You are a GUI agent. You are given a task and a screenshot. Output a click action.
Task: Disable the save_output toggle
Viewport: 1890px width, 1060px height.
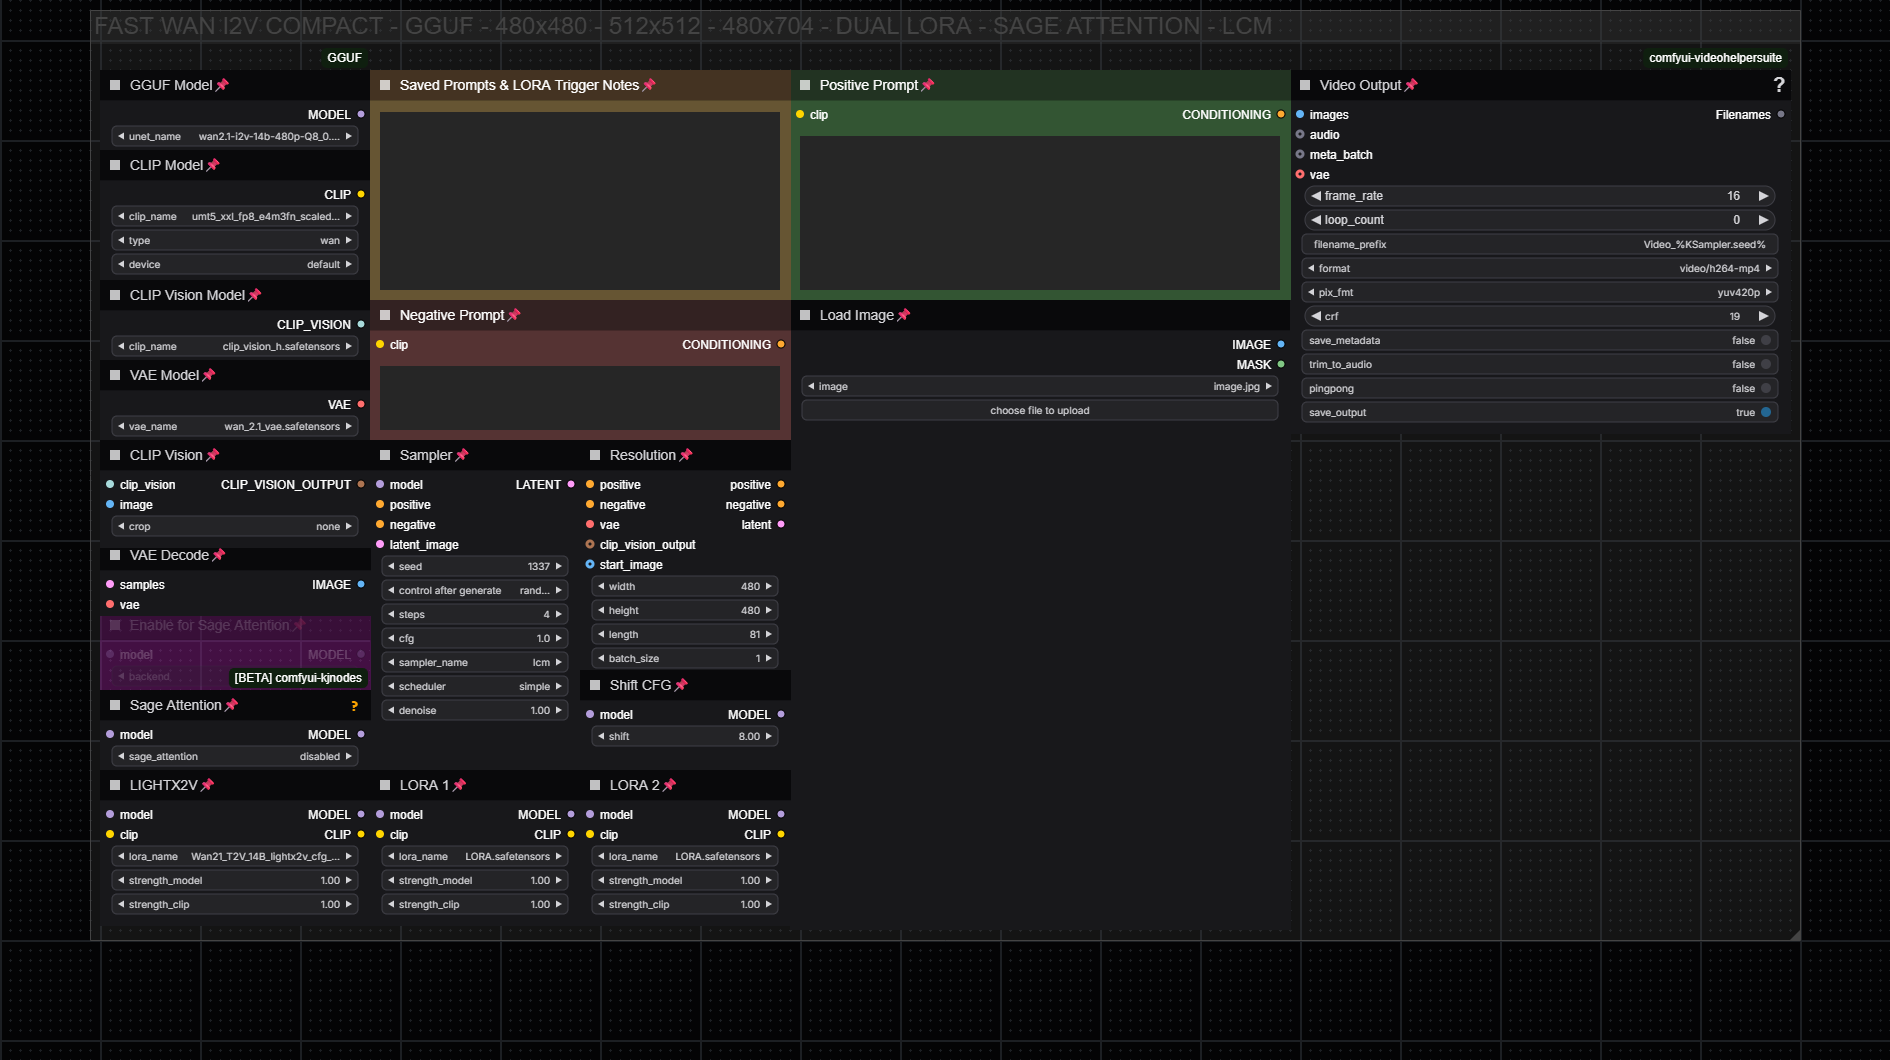1765,413
